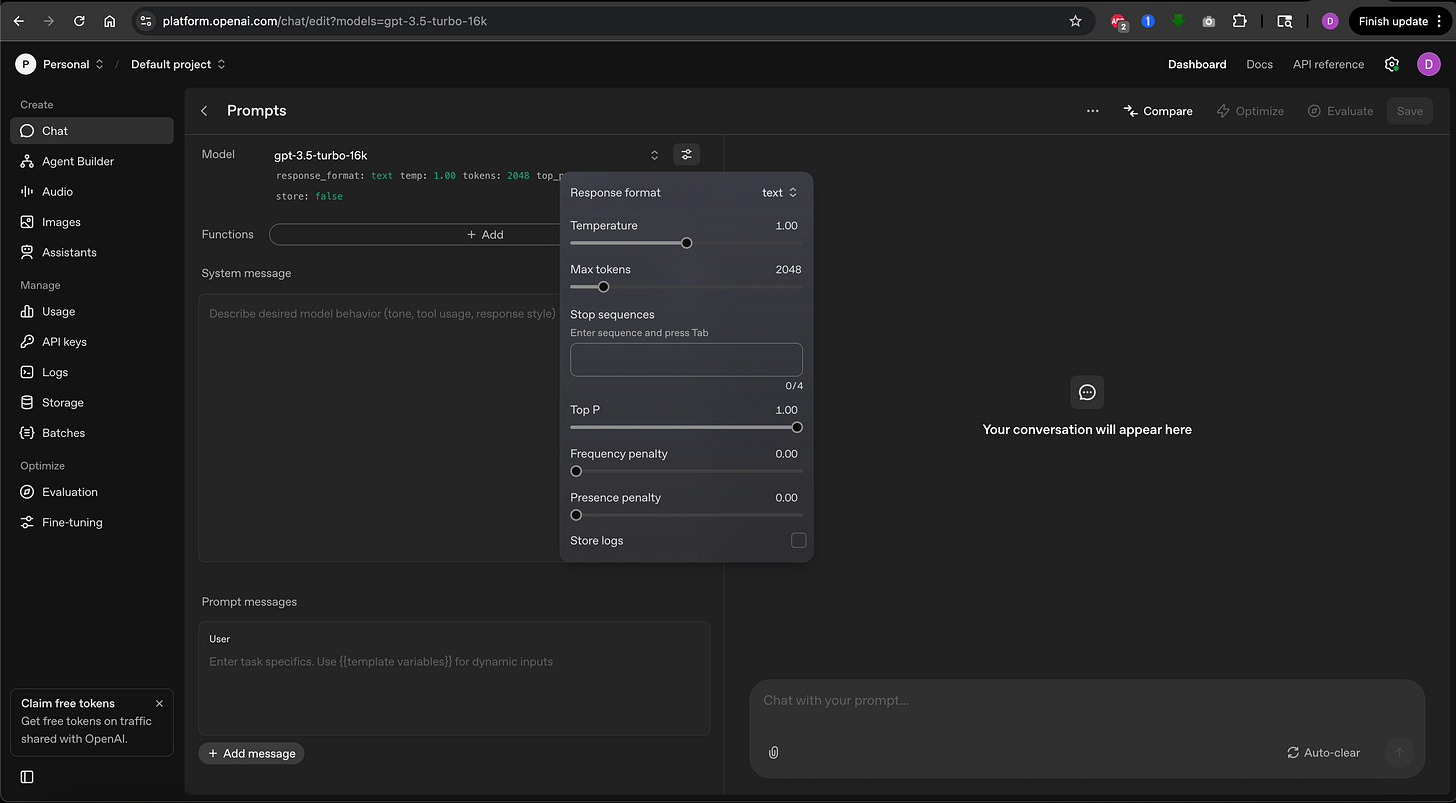This screenshot has width=1456, height=803.
Task: Add a function with the Add button
Action: 485,235
